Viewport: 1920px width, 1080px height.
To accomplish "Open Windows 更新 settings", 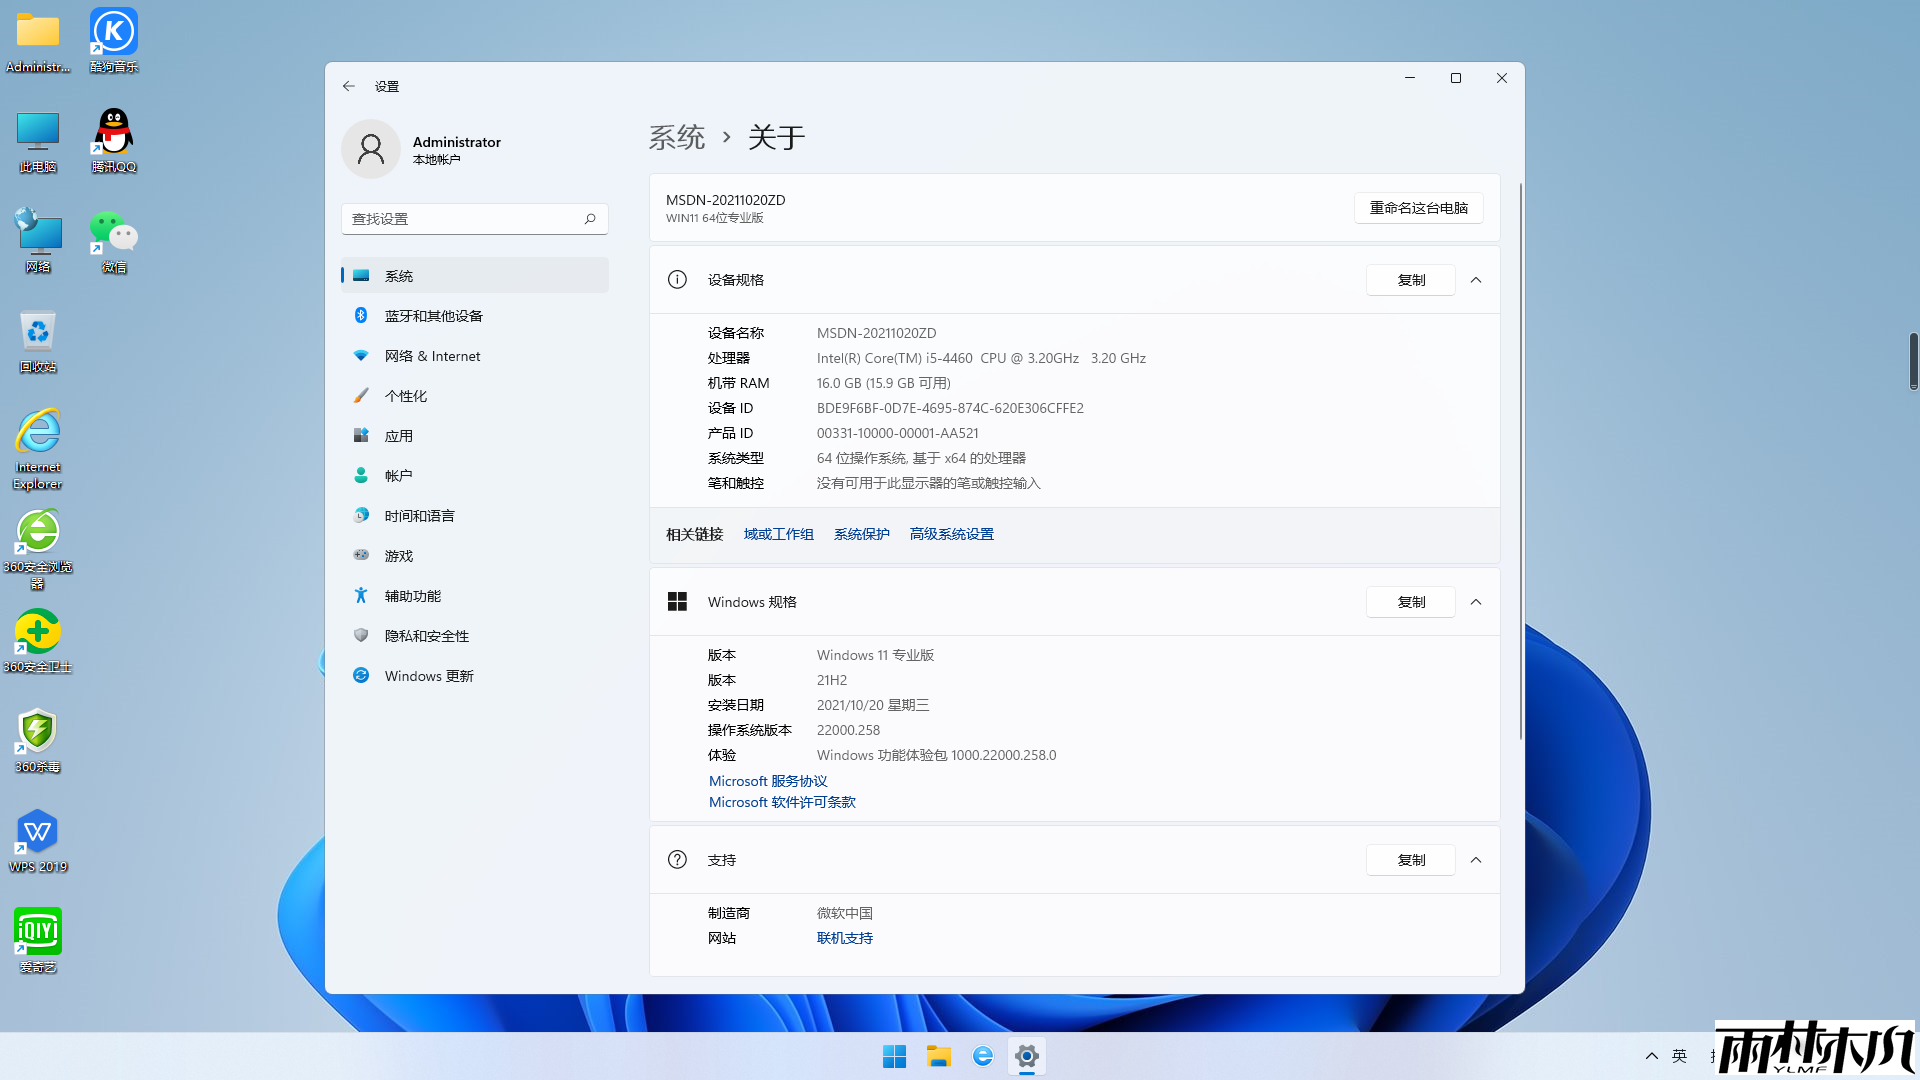I will click(x=428, y=675).
